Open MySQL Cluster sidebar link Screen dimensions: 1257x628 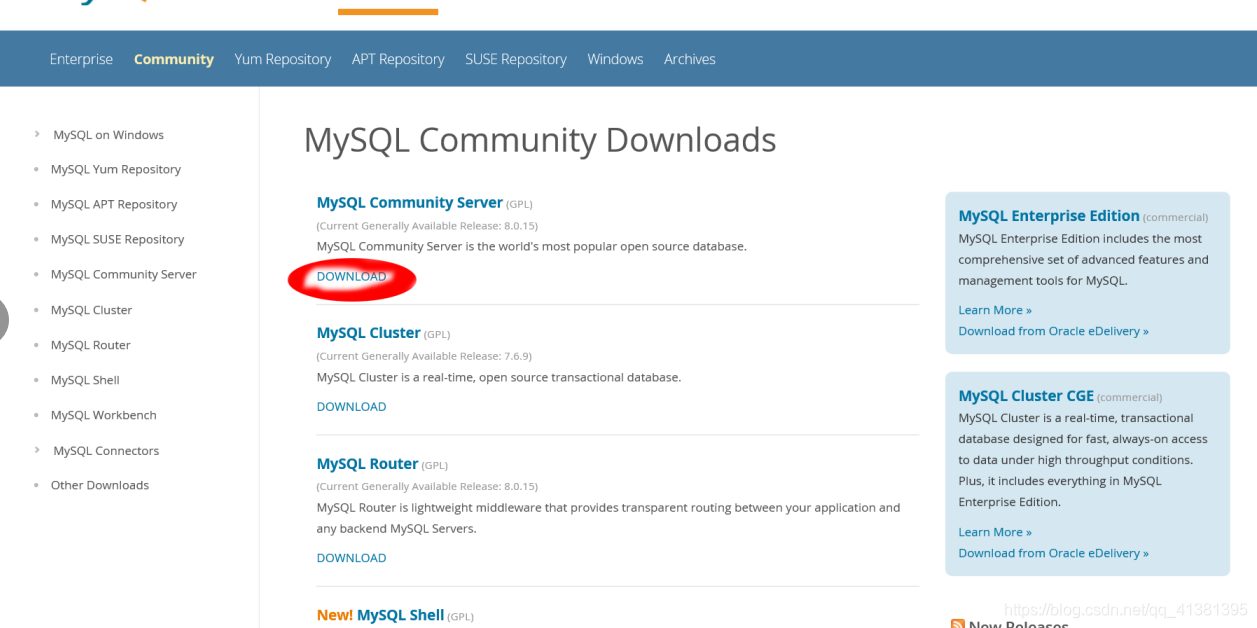tap(91, 310)
